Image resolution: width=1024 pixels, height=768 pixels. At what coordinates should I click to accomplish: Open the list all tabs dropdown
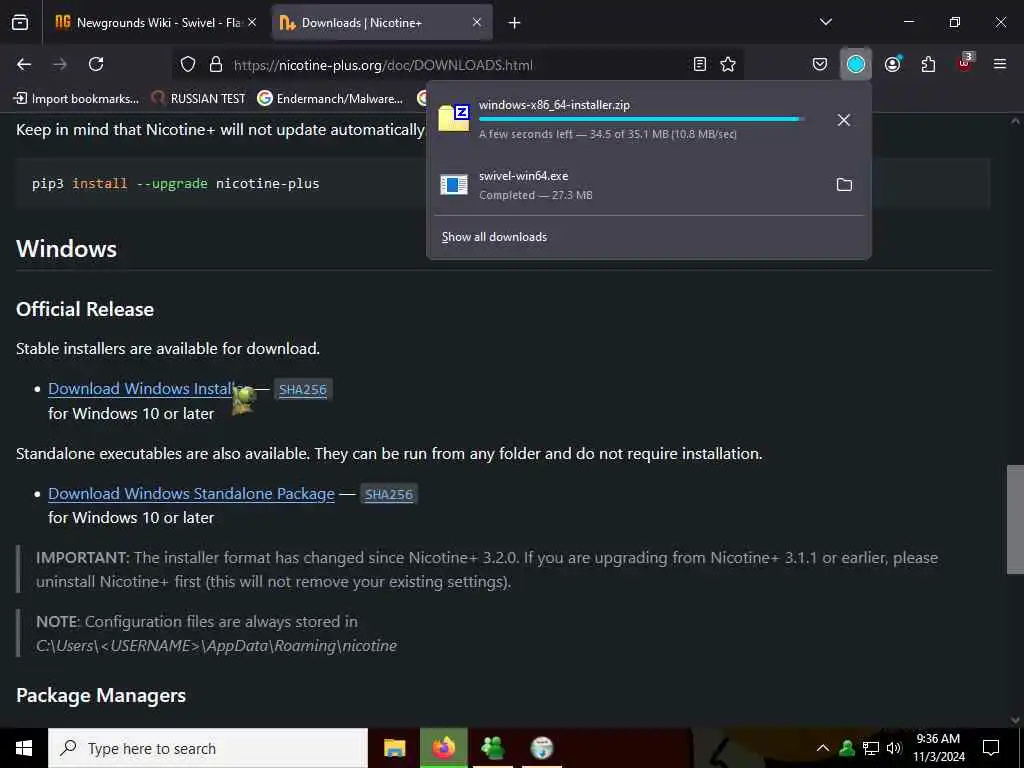(x=826, y=22)
